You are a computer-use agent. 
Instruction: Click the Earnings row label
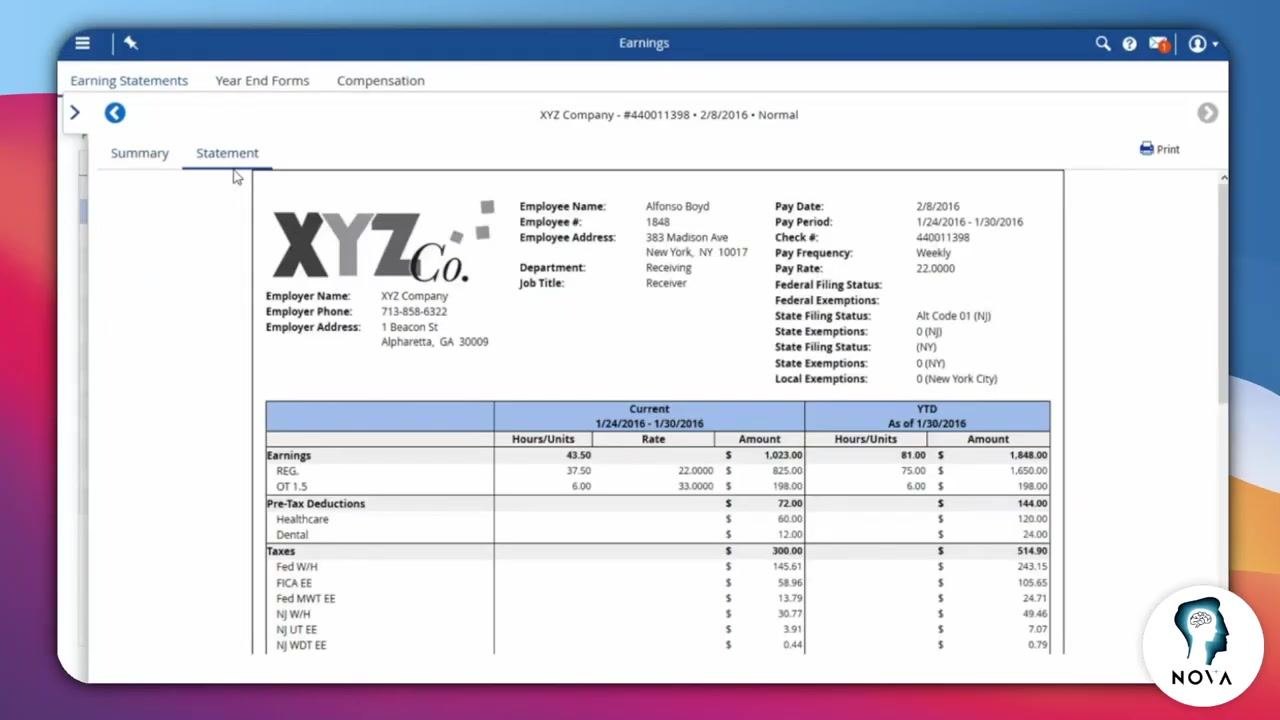[288, 455]
